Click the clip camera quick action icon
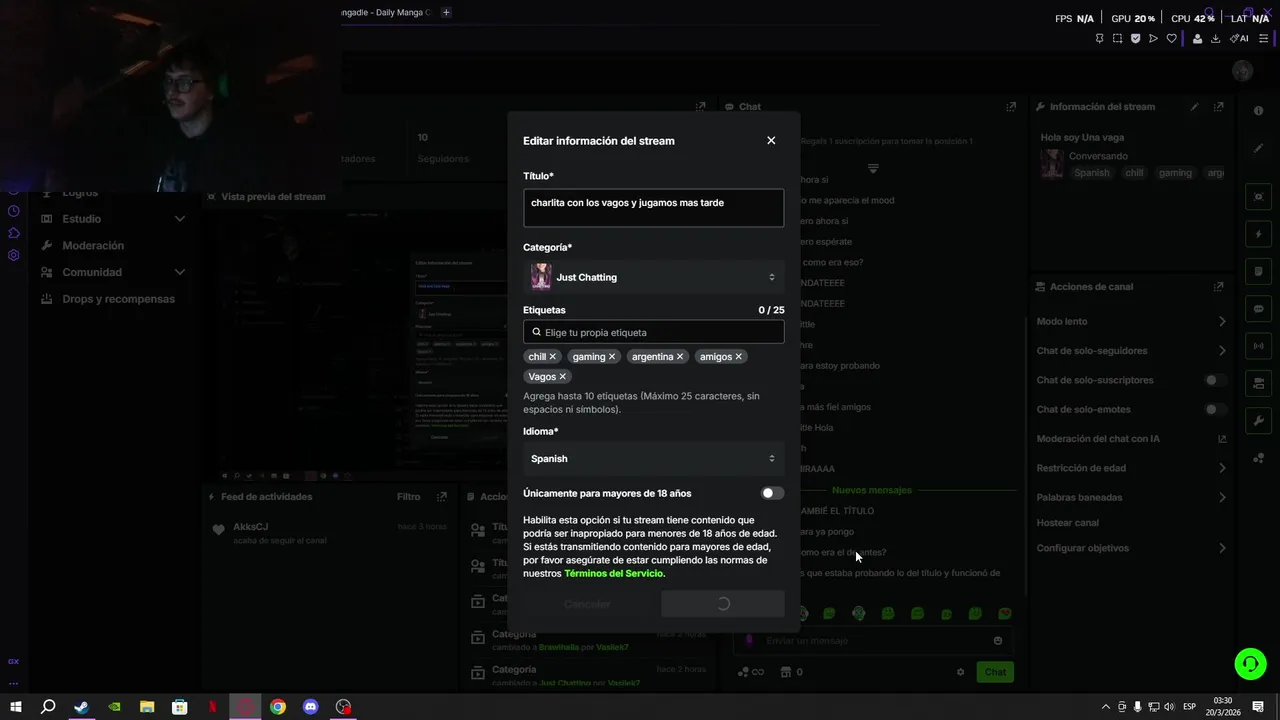This screenshot has width=1280, height=720. click(x=1258, y=197)
